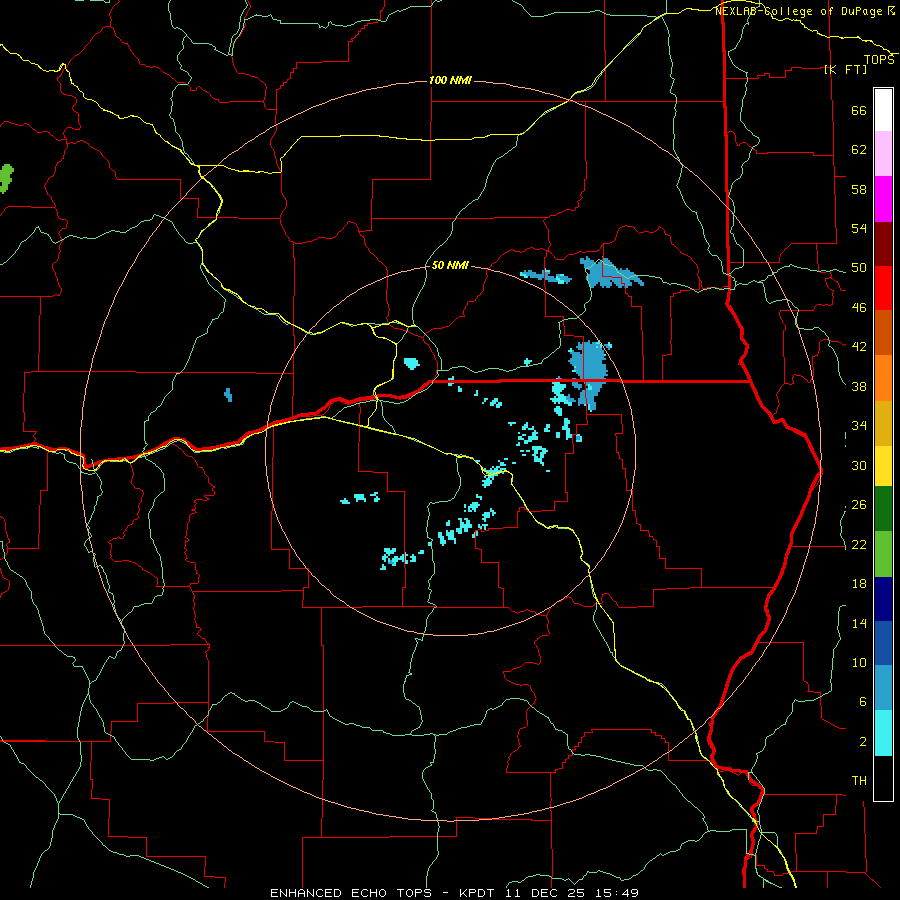900x900 pixels.
Task: Click the medium blue swatch near 10
Action: [883, 643]
